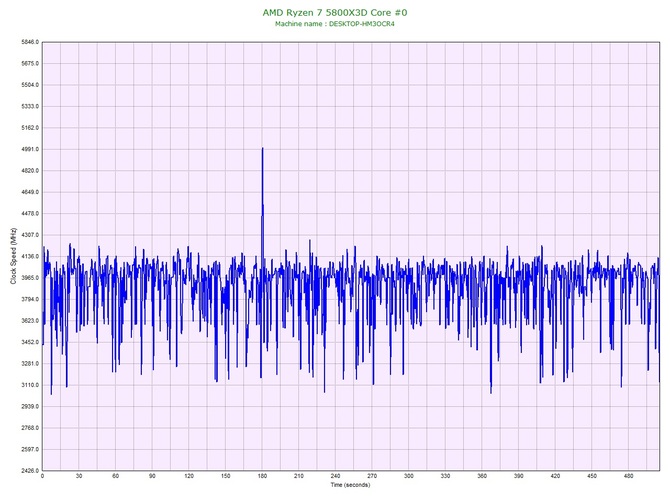Click the 3965.0 y-axis value

click(x=30, y=278)
